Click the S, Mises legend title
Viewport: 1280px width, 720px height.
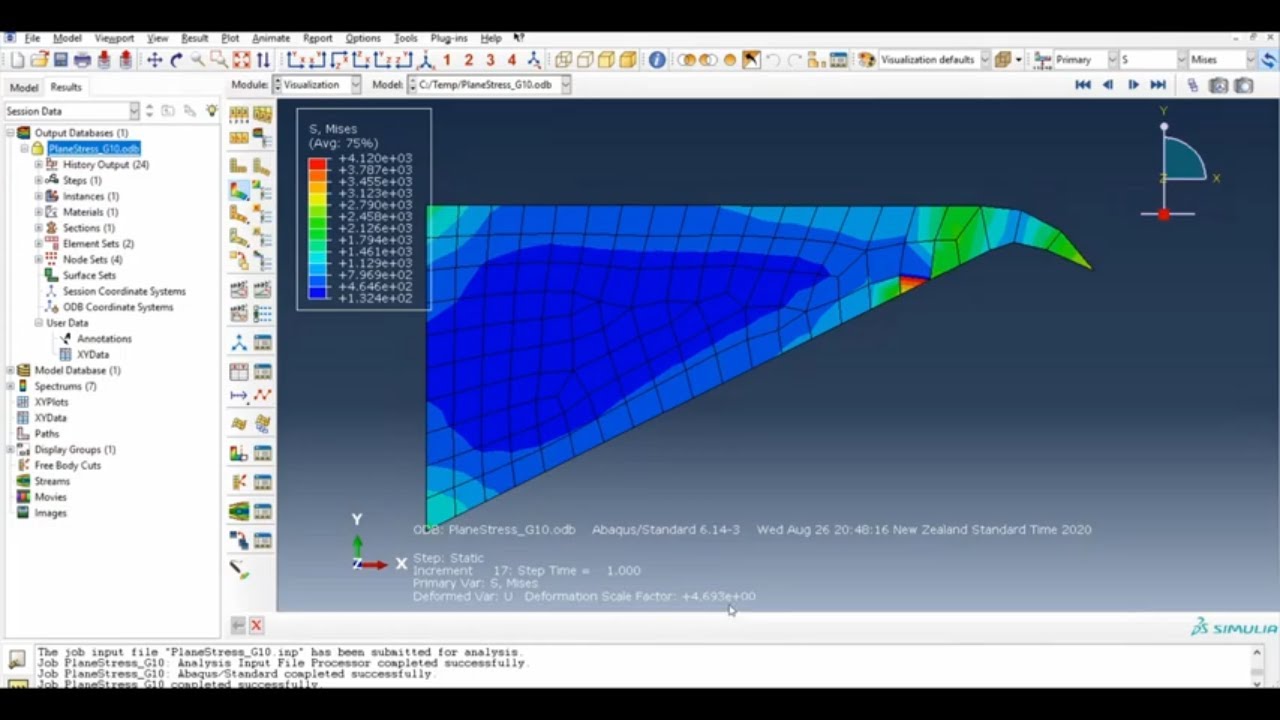333,129
